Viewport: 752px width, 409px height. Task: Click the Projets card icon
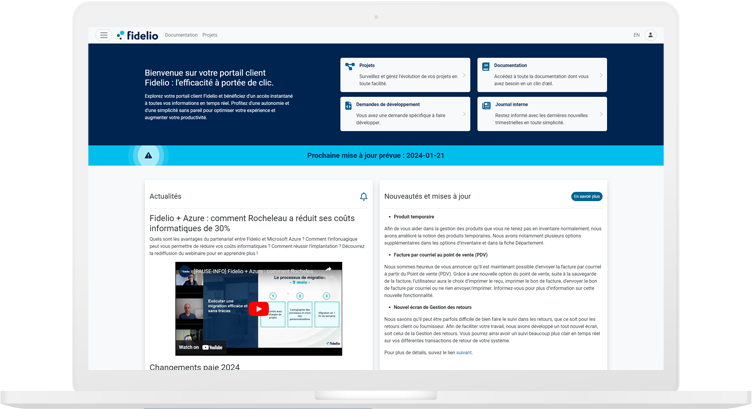tap(350, 67)
